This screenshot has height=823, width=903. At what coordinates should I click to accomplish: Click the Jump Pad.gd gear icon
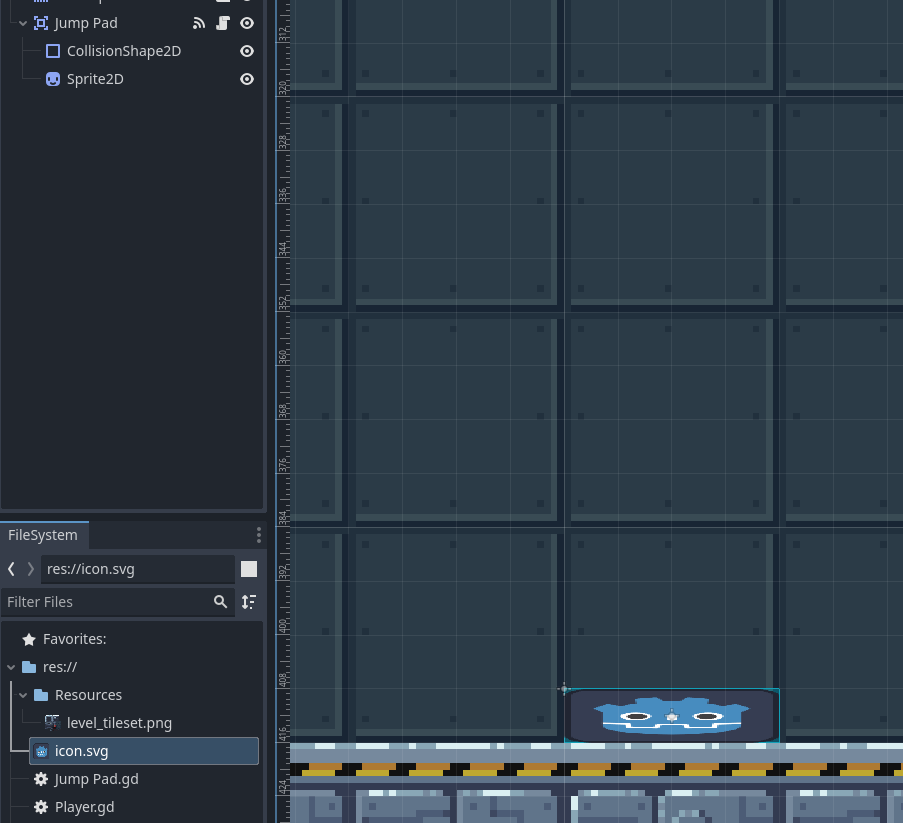pyautogui.click(x=41, y=779)
